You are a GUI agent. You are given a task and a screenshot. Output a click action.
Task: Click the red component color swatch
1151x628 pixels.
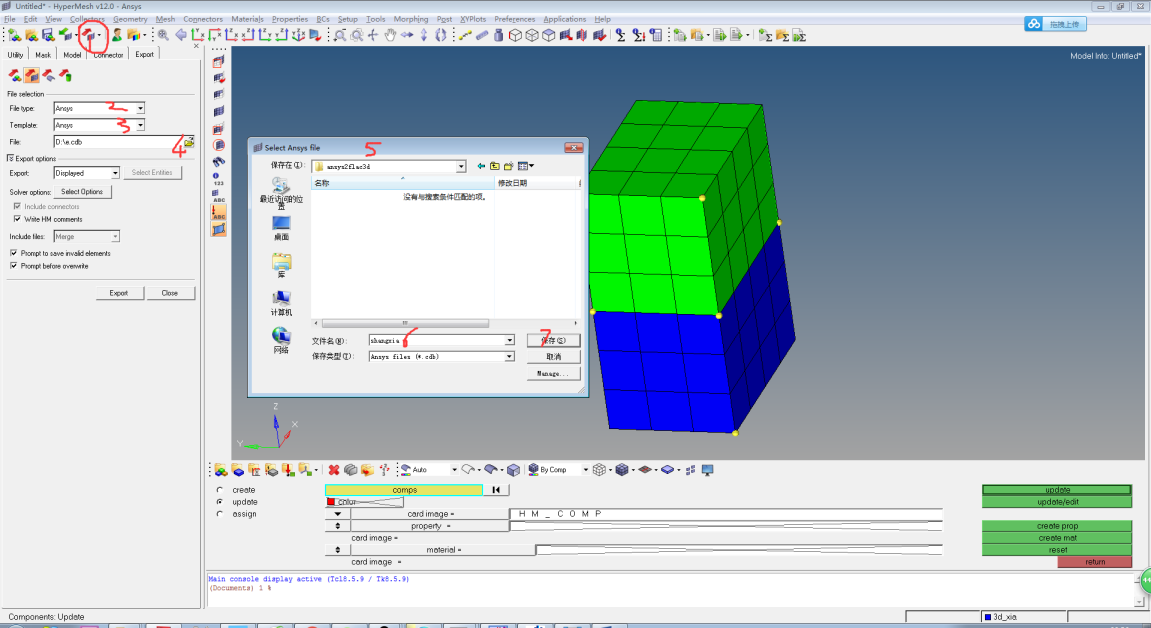331,502
